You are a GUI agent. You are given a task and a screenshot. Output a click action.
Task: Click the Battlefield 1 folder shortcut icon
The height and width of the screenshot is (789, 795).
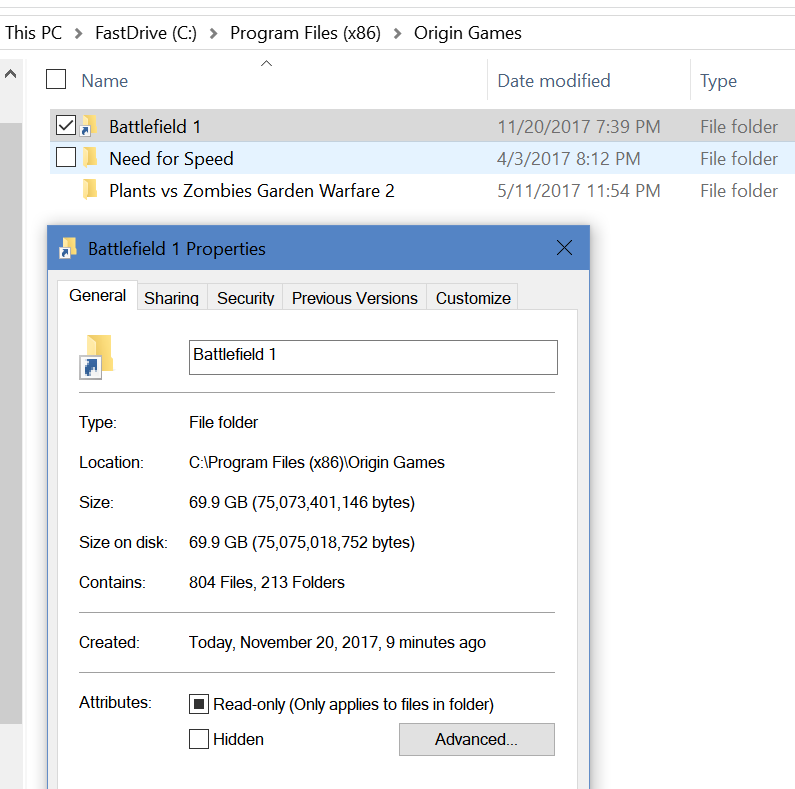[90, 127]
